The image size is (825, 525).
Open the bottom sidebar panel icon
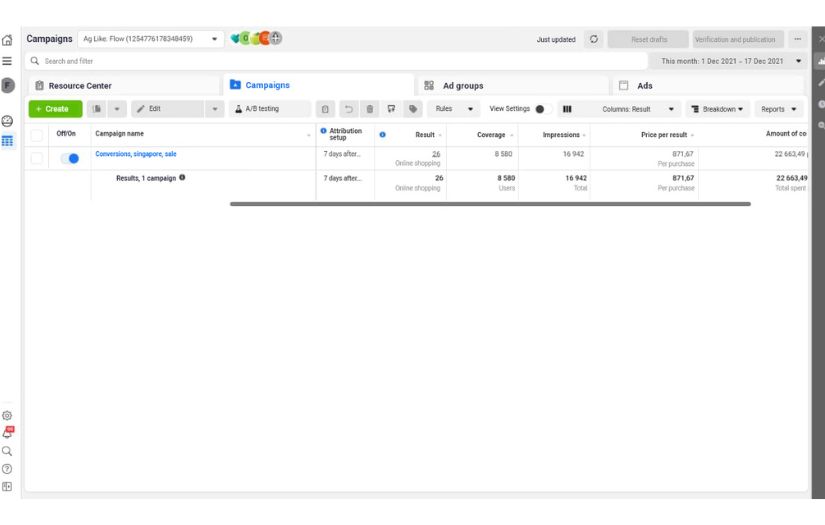coord(7,487)
